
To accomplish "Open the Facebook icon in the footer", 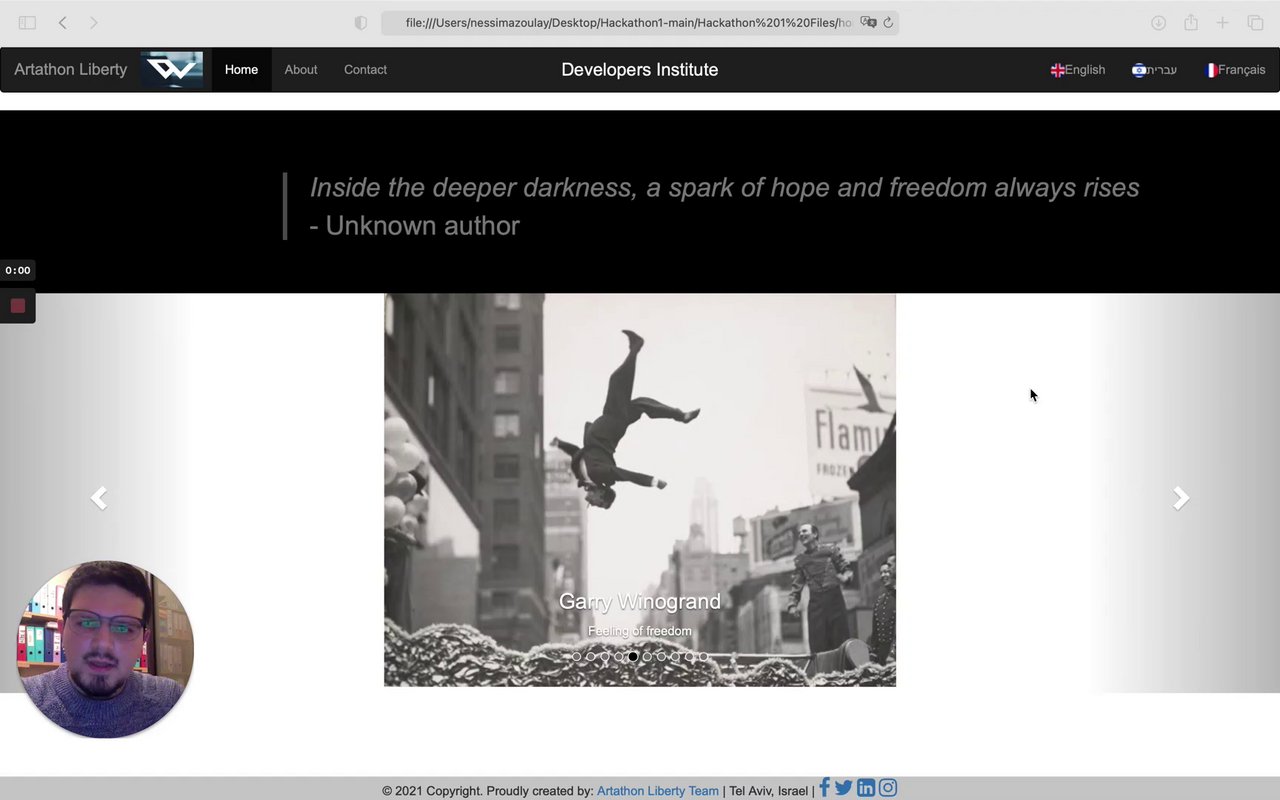I will 825,788.
